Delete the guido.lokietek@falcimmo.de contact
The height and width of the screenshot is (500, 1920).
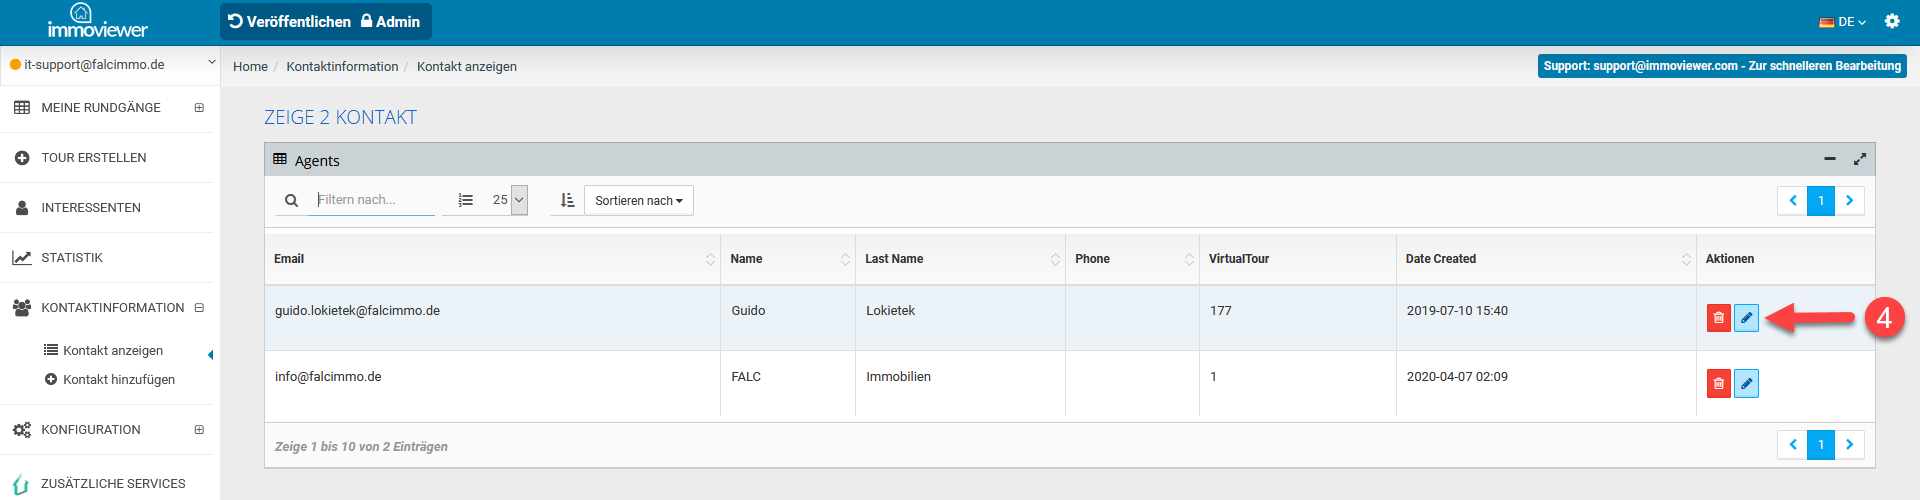1718,318
